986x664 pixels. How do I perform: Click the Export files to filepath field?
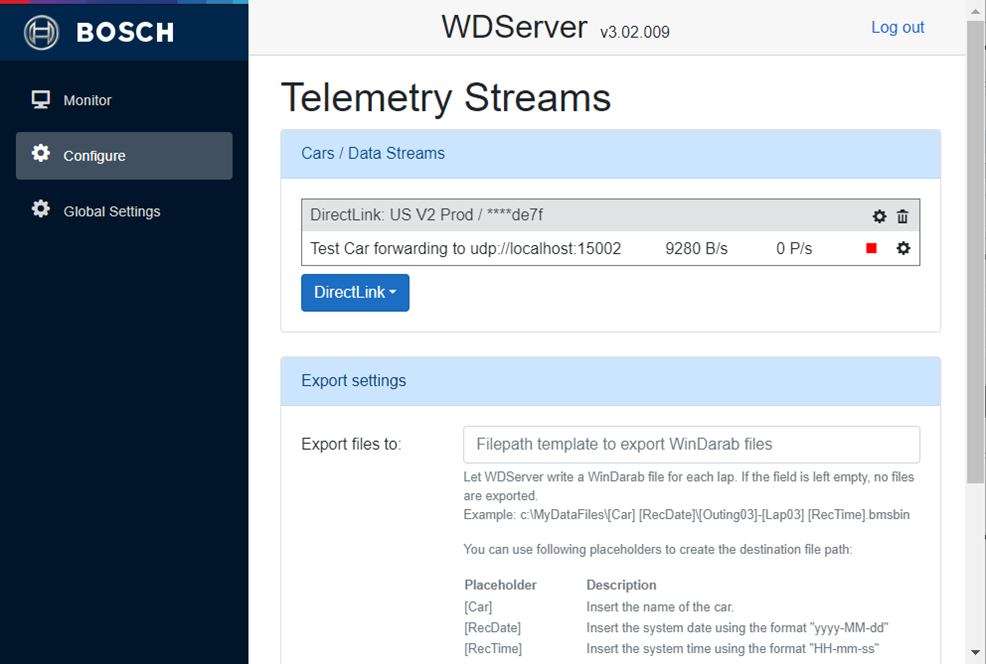point(691,444)
